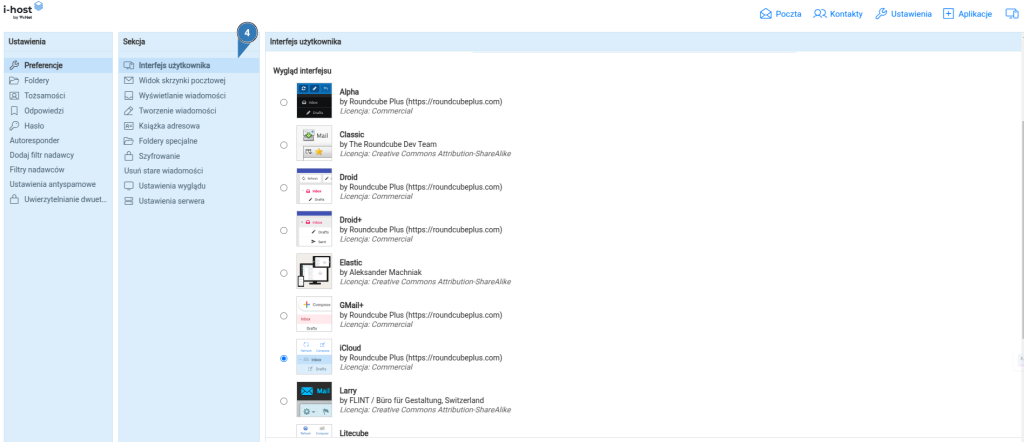The image size is (1024, 442).
Task: Select the iCloud skin radio button
Action: click(283, 358)
